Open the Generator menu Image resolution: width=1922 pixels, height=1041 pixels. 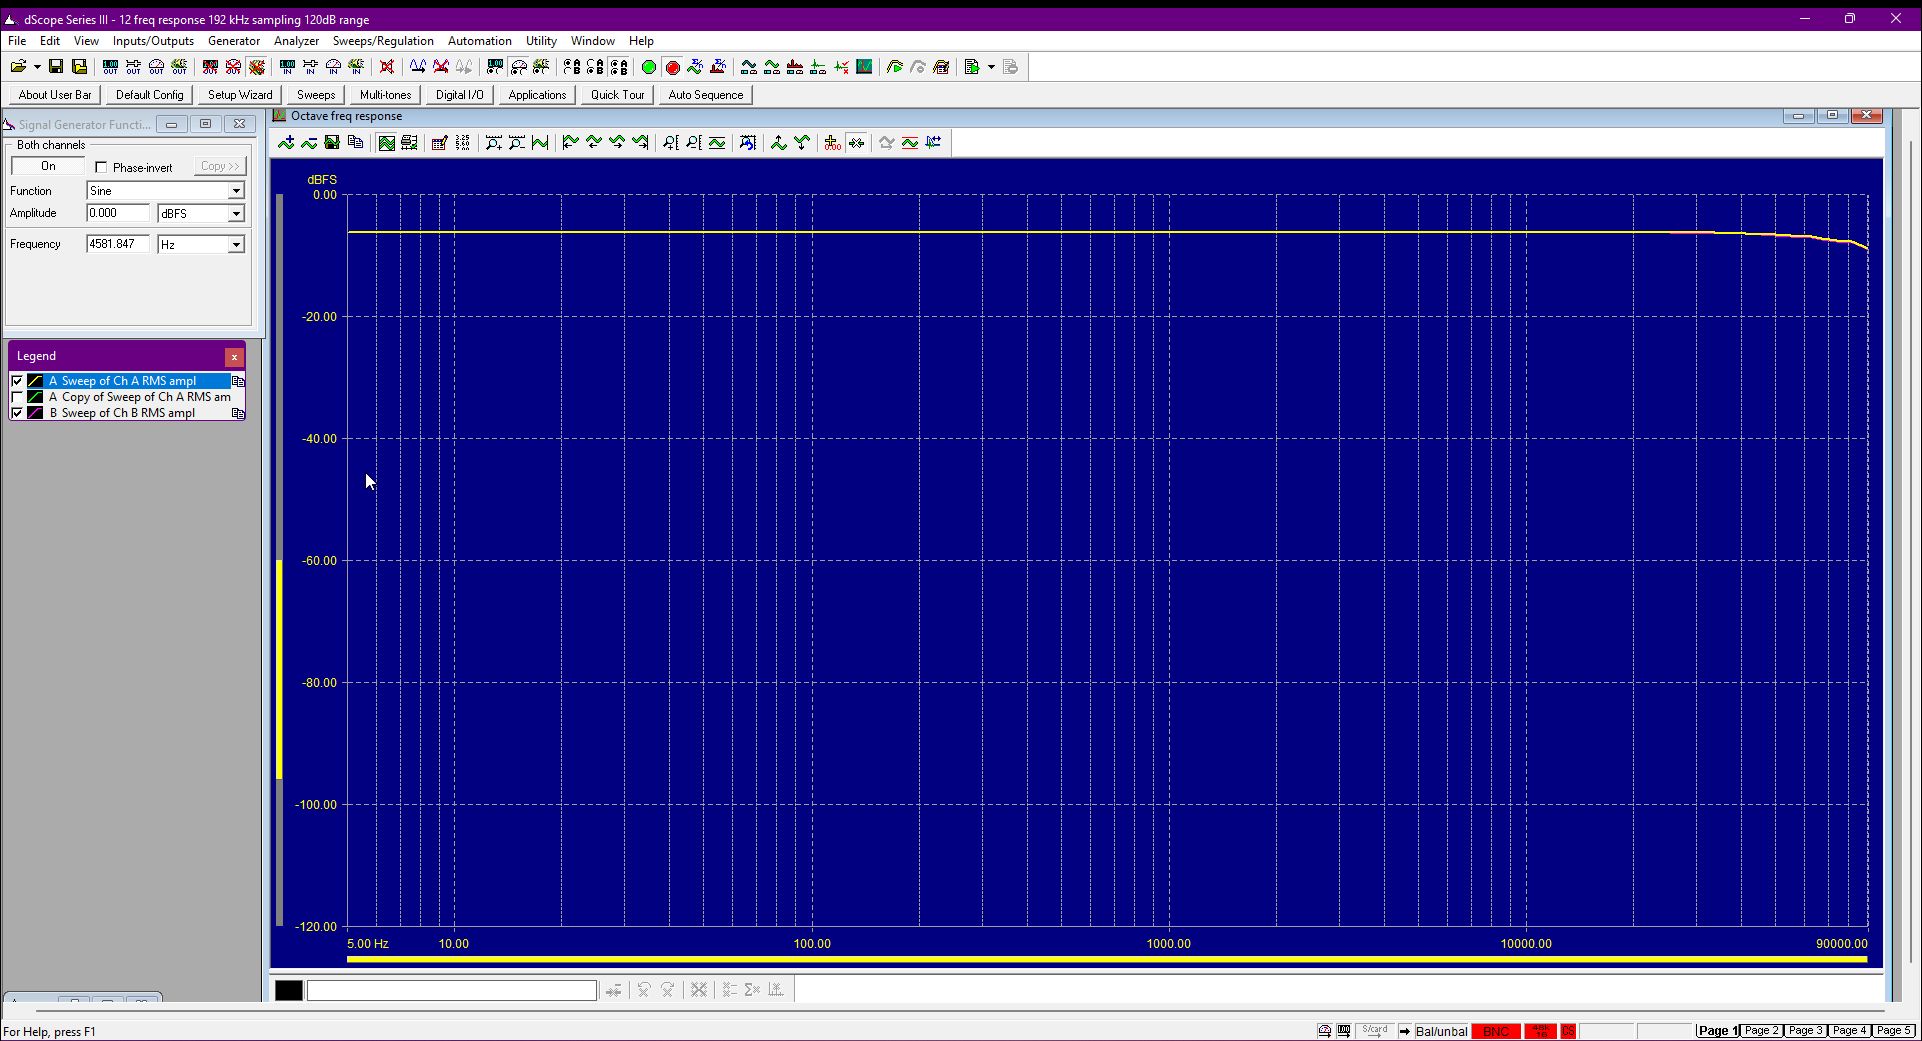click(x=234, y=41)
